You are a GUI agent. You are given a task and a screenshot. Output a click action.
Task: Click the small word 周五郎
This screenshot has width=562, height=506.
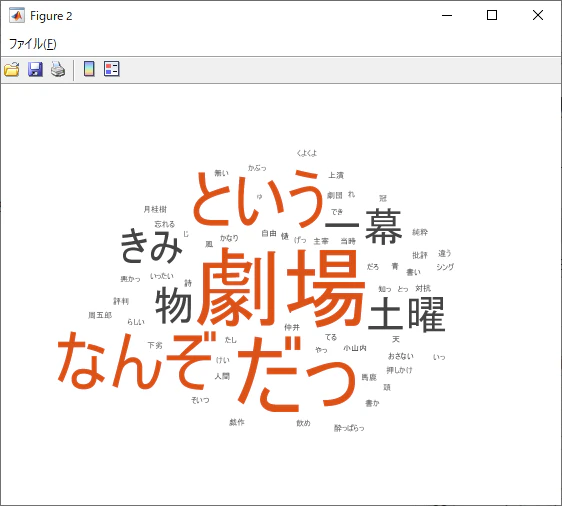click(100, 315)
